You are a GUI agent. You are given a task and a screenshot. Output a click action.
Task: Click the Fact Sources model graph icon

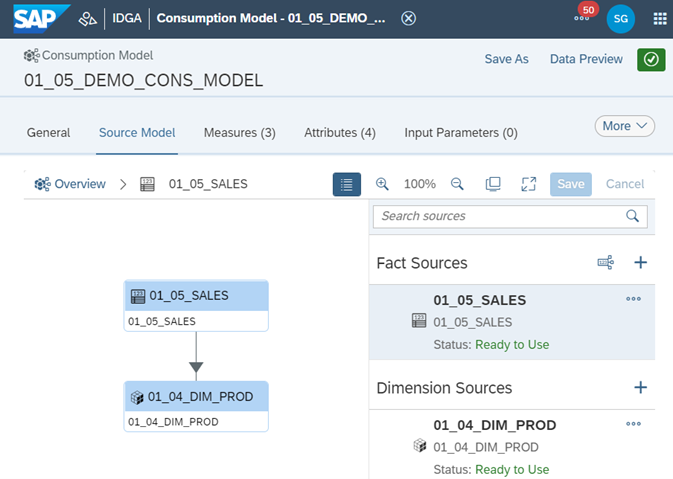(x=605, y=263)
